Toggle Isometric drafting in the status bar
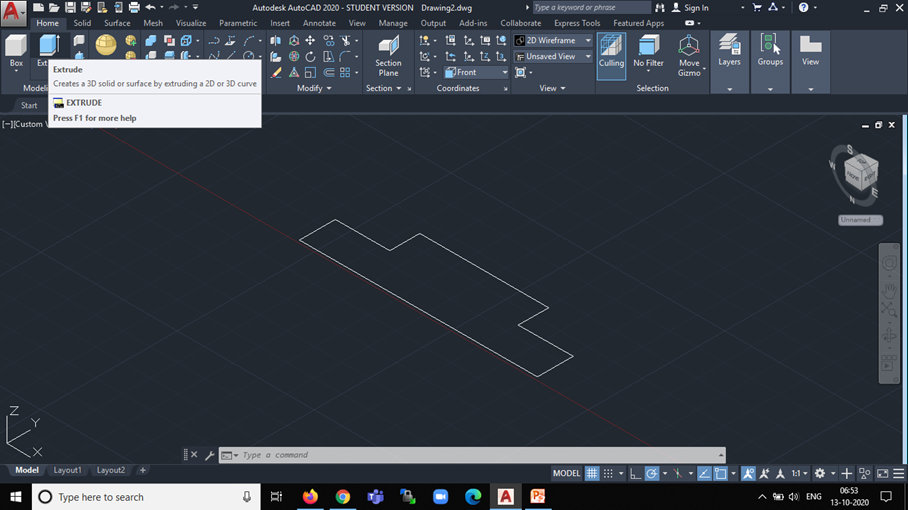Image resolution: width=908 pixels, height=510 pixels. click(x=678, y=474)
